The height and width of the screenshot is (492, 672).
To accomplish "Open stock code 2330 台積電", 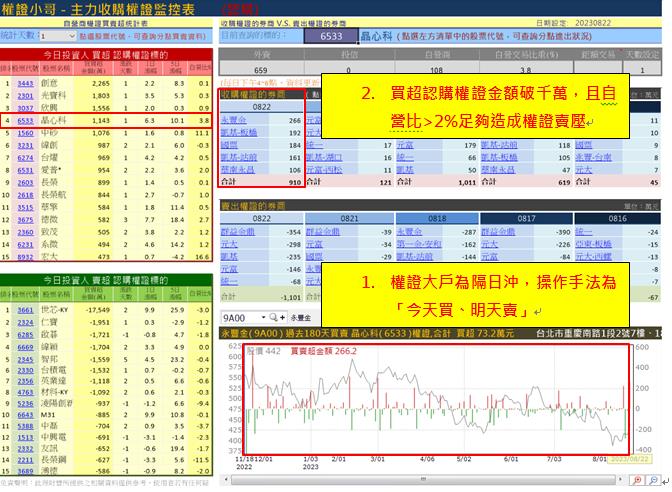I will point(25,370).
